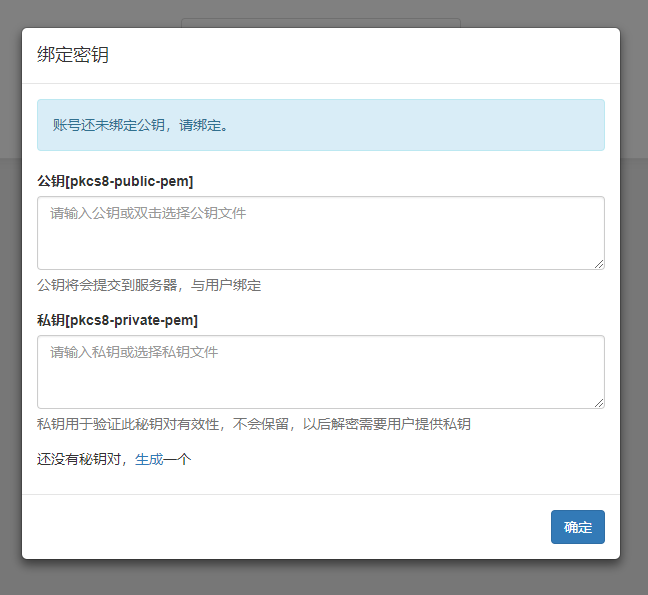Click the 私钥[pkcs8-private-pem] label
Image resolution: width=648 pixels, height=595 pixels.
(117, 320)
